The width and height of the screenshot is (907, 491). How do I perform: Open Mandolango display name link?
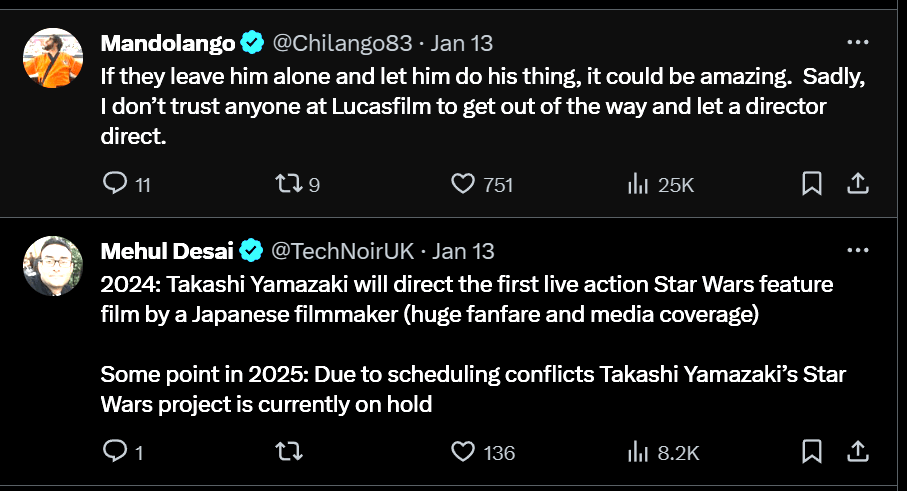[x=168, y=43]
